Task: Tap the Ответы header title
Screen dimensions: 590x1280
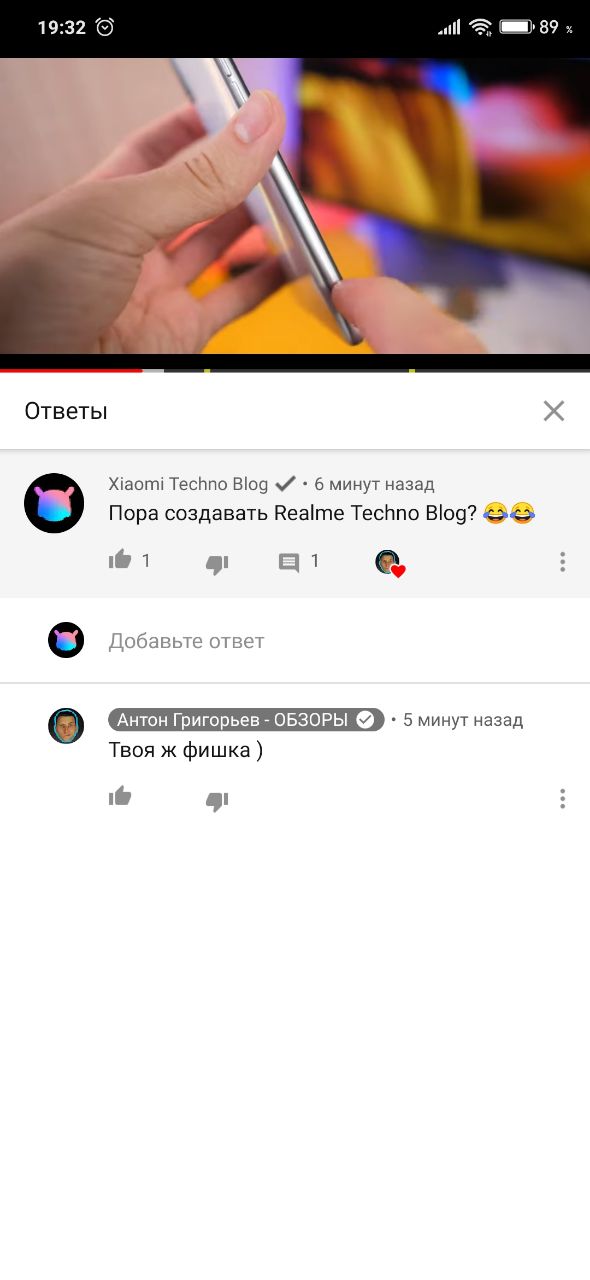Action: coord(66,411)
